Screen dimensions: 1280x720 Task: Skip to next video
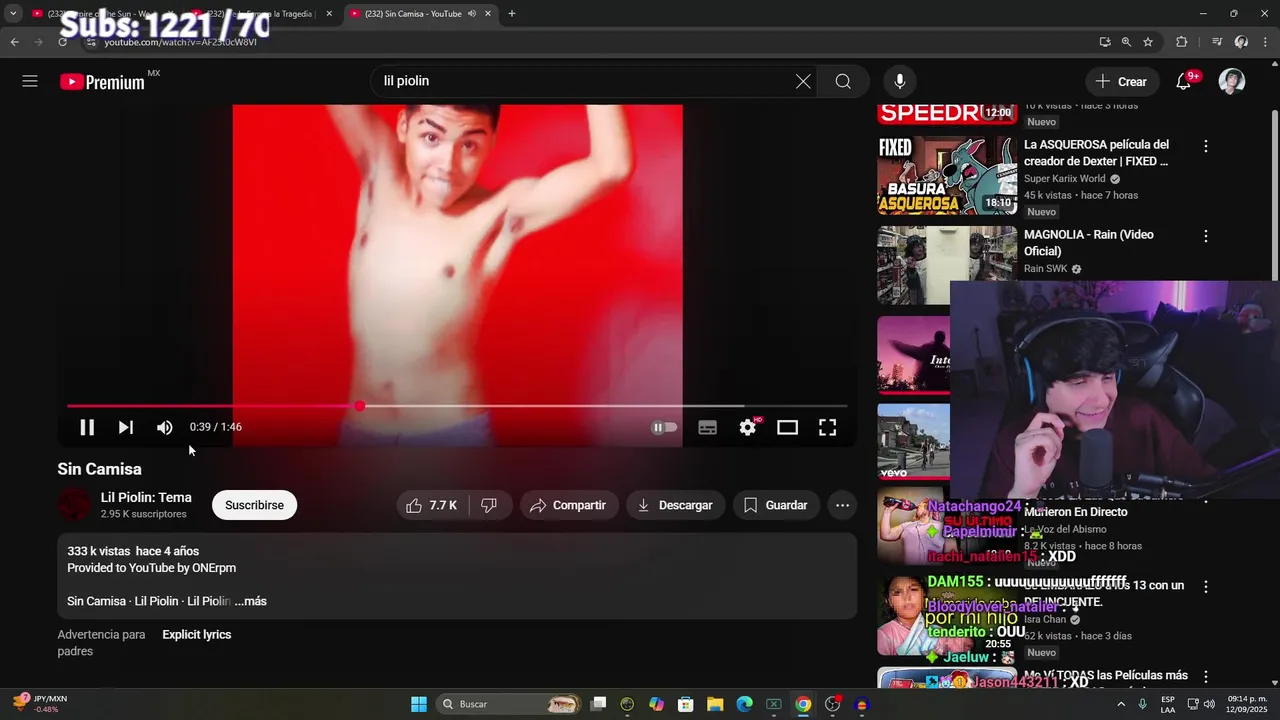point(125,427)
